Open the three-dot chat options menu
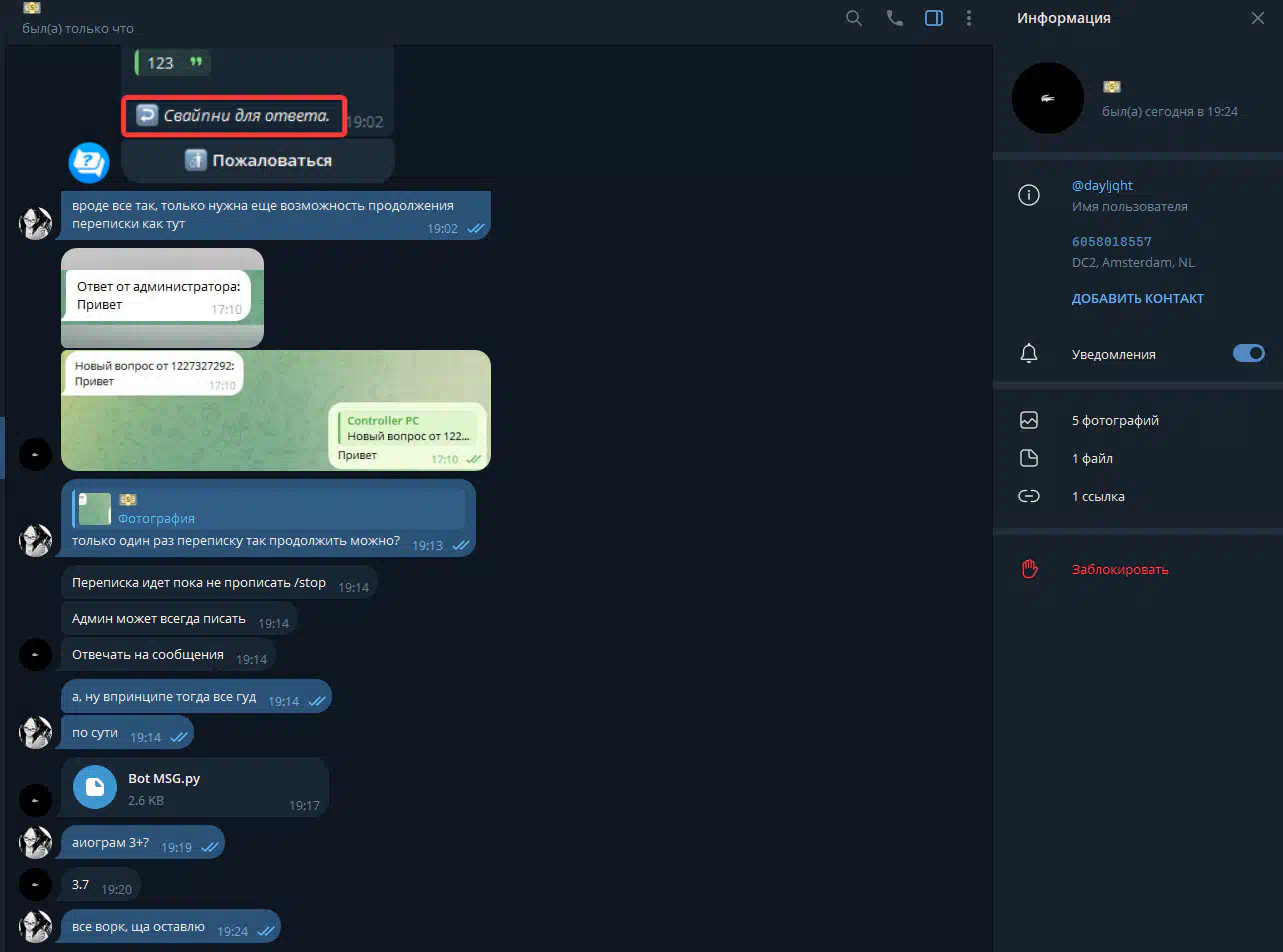Image resolution: width=1283 pixels, height=952 pixels. (x=968, y=18)
